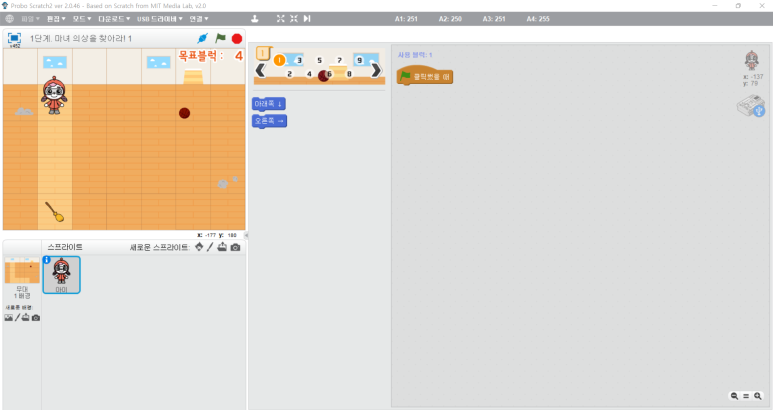The width and height of the screenshot is (773, 410).
Task: Select level 8 in the level map
Action: coord(349,74)
